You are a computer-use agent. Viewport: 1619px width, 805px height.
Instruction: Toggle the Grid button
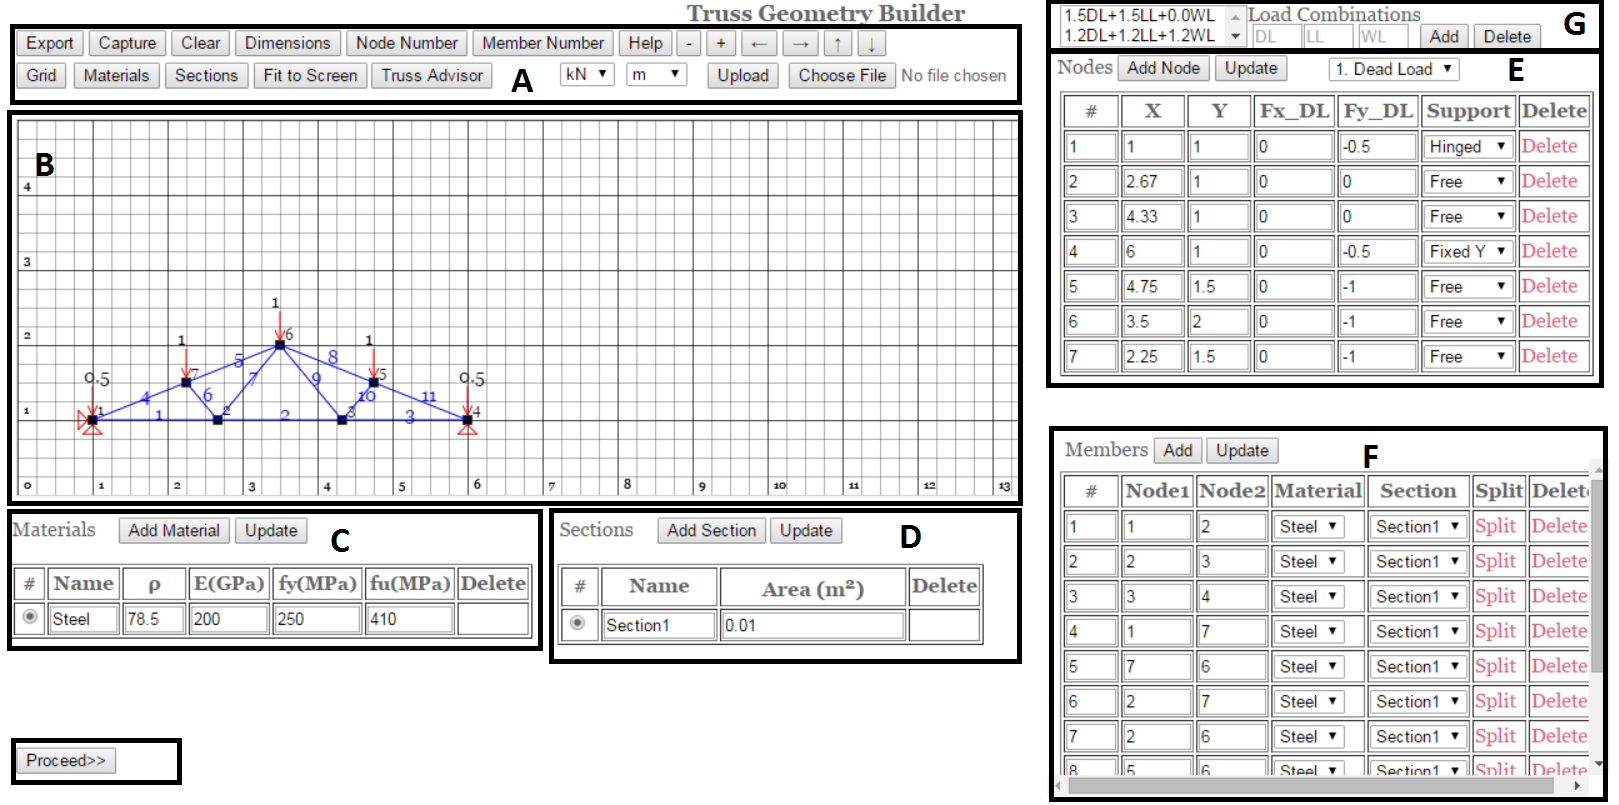click(x=41, y=75)
